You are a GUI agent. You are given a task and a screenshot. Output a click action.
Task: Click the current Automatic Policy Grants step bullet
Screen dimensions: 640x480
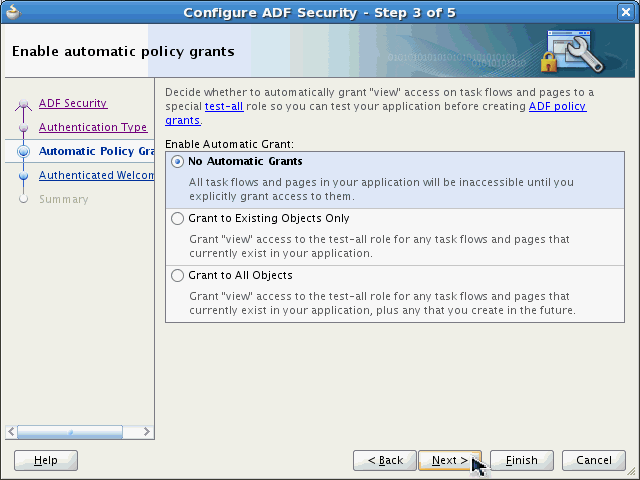coord(24,151)
